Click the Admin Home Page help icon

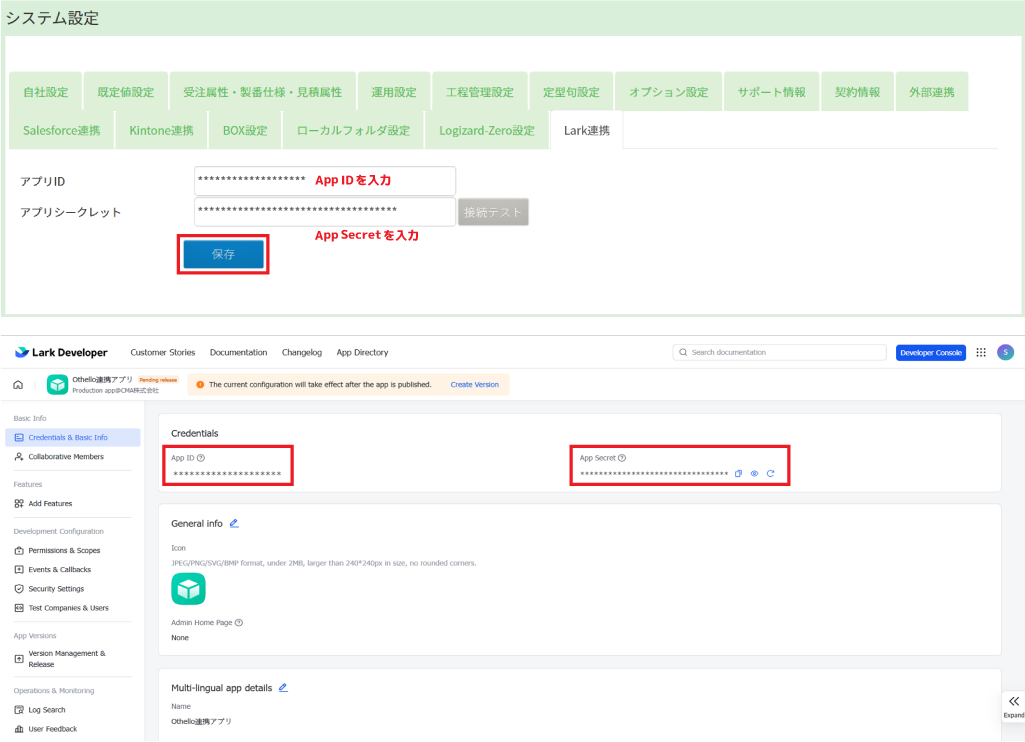coord(239,622)
